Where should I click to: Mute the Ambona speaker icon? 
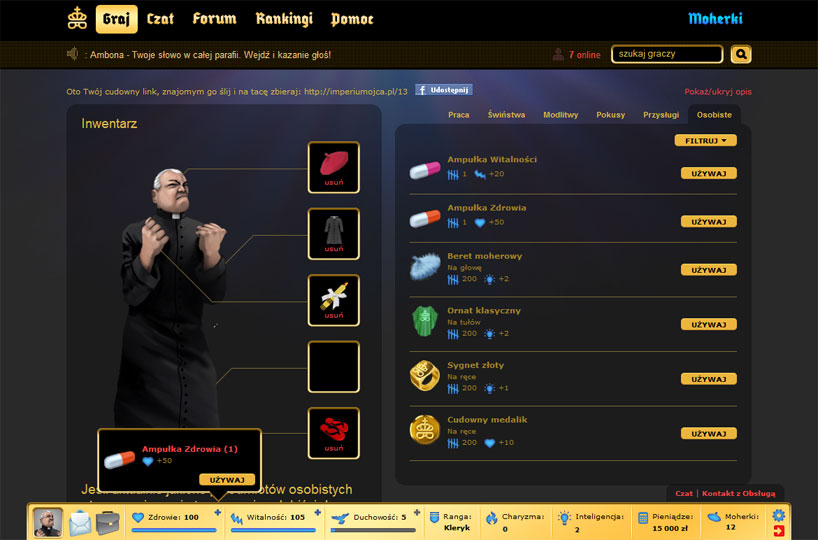point(73,54)
